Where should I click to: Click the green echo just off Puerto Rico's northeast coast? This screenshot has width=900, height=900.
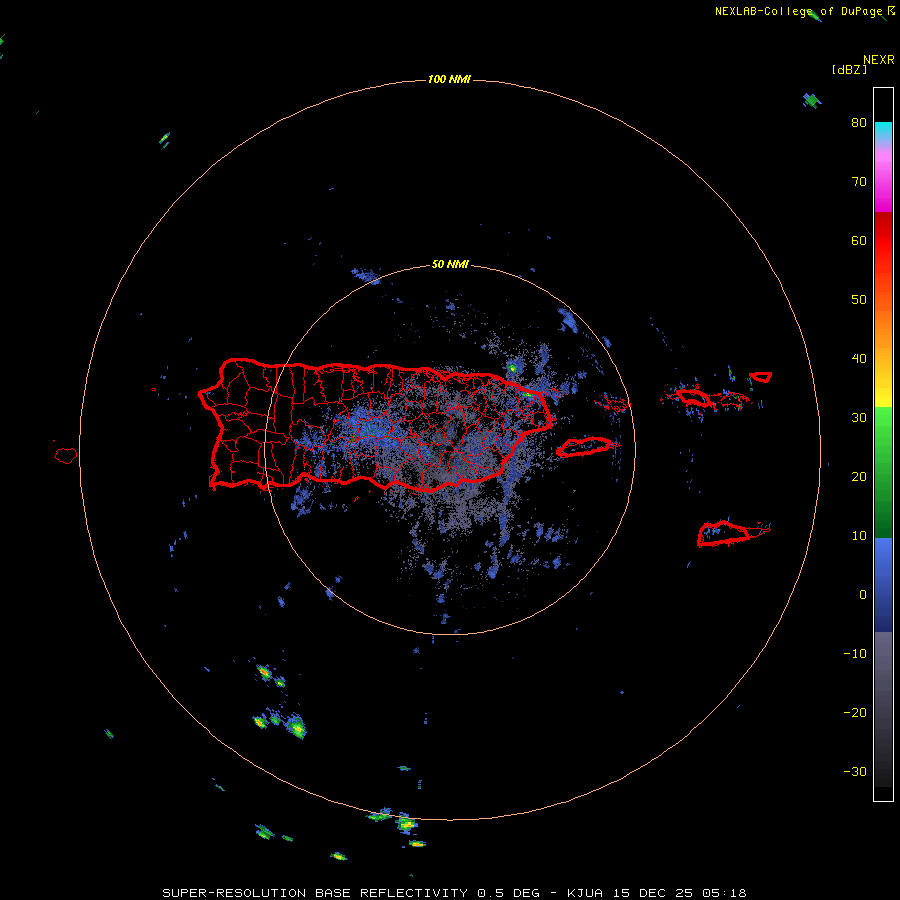512,367
